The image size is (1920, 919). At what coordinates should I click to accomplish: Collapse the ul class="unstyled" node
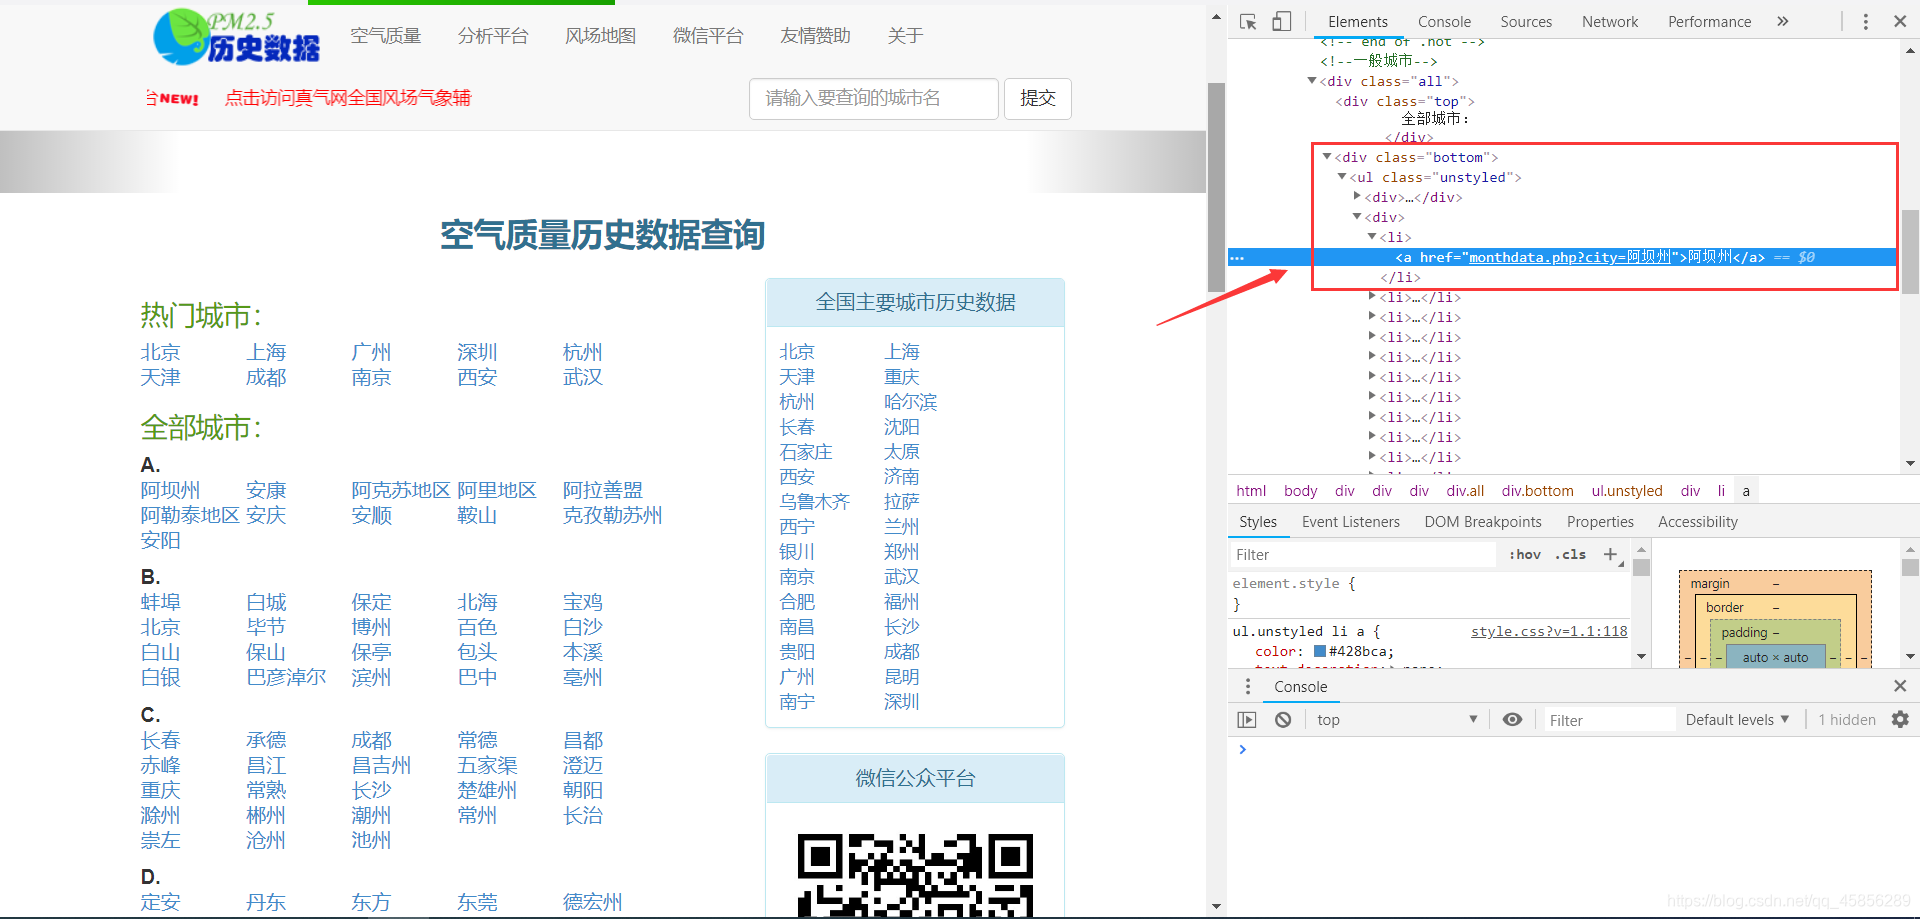(x=1342, y=177)
